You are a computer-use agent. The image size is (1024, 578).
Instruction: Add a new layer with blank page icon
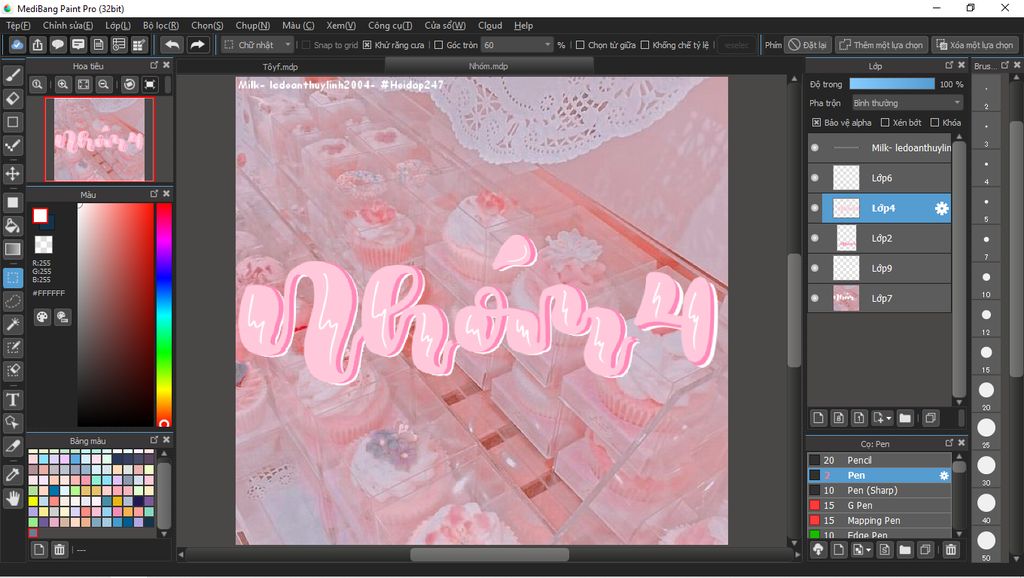tap(818, 418)
